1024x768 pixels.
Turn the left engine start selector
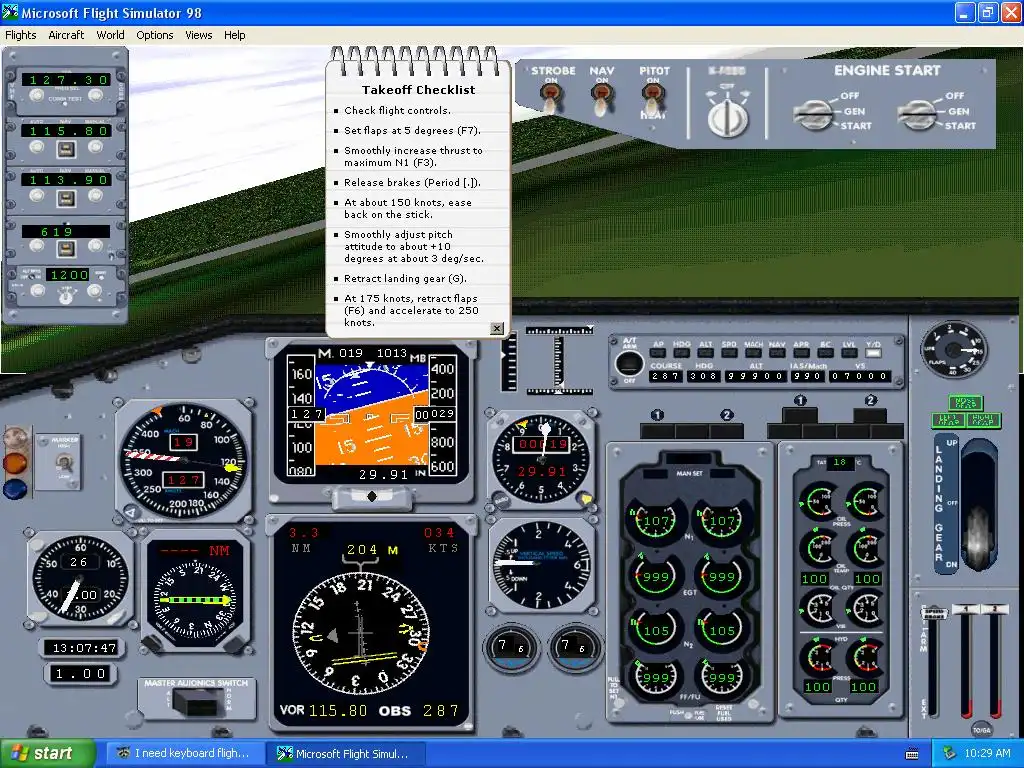point(813,114)
